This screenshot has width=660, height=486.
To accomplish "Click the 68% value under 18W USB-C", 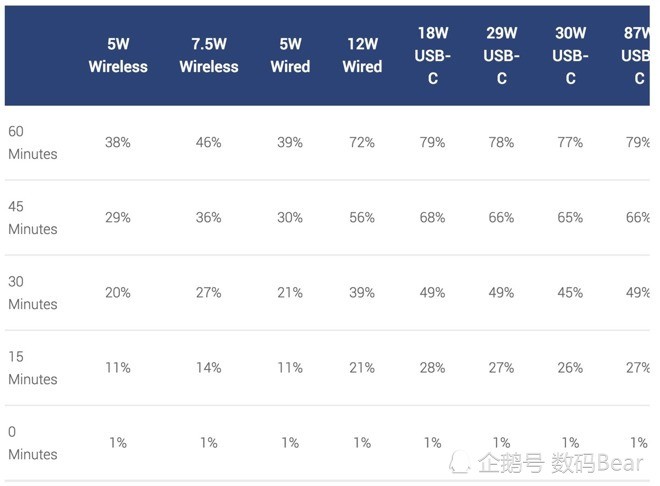I will (x=432, y=218).
